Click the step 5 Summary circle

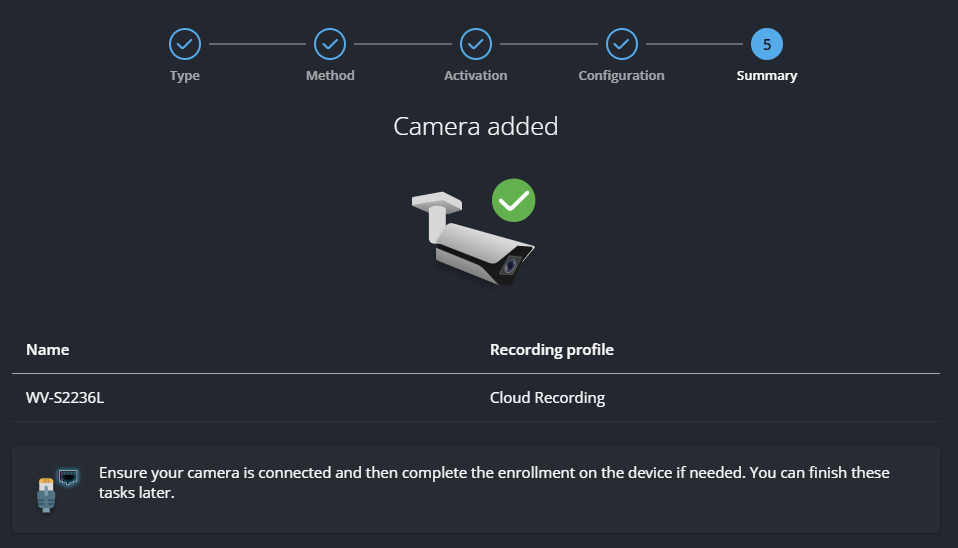pyautogui.click(x=767, y=44)
